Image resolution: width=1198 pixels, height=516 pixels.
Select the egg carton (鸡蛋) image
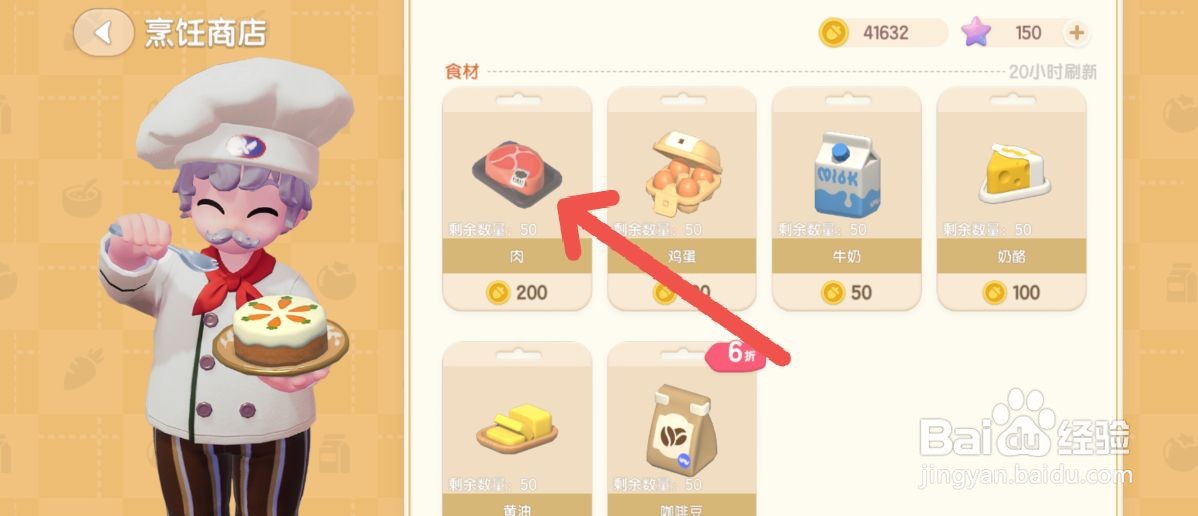pos(683,169)
